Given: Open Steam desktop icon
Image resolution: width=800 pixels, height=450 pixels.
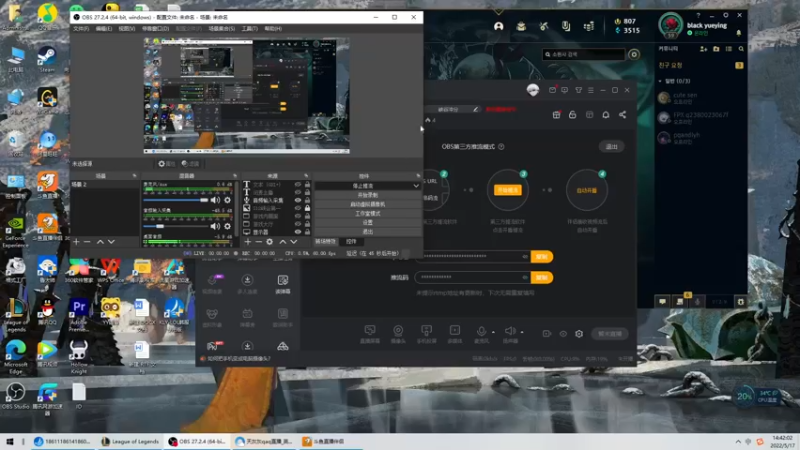Looking at the screenshot, I should point(47,59).
